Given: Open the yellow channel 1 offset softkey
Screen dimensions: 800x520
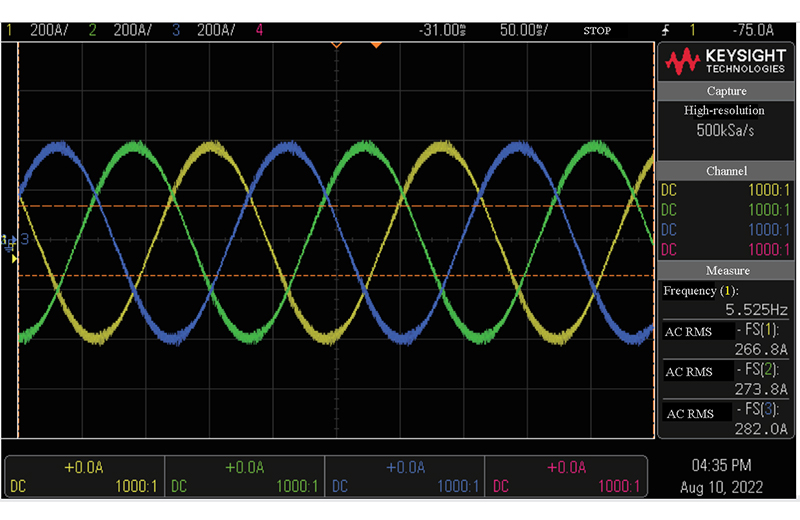Looking at the screenshot, I should pyautogui.click(x=84, y=477).
